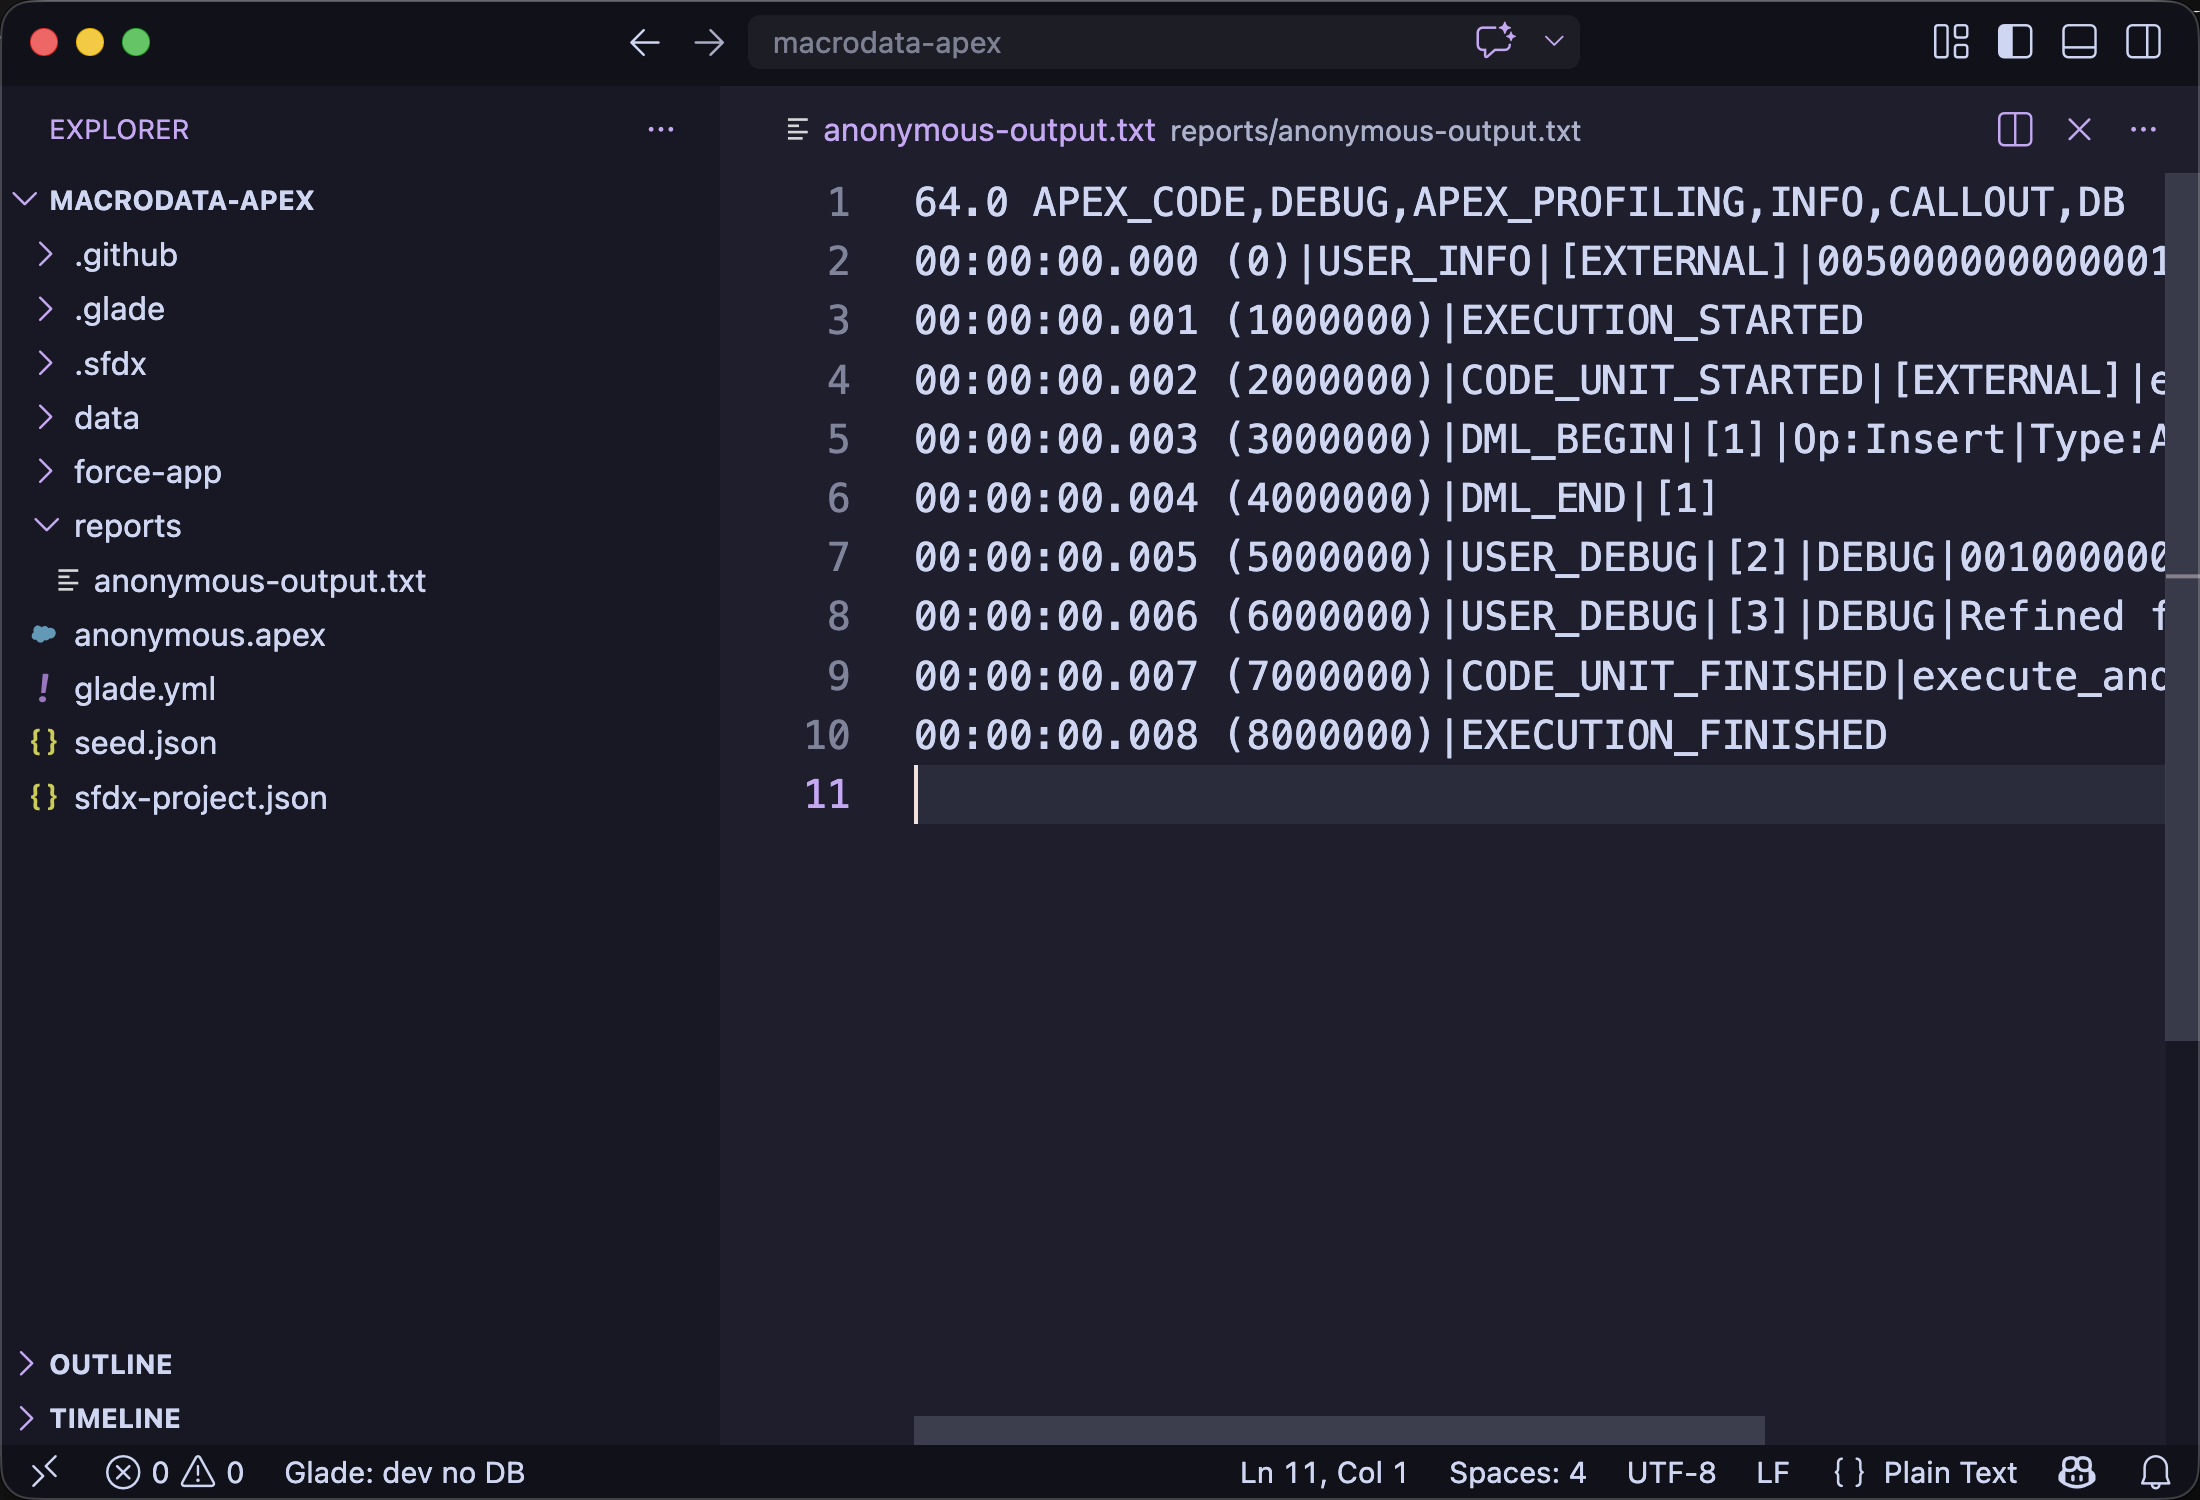Open editor more actions ellipsis

(2143, 130)
